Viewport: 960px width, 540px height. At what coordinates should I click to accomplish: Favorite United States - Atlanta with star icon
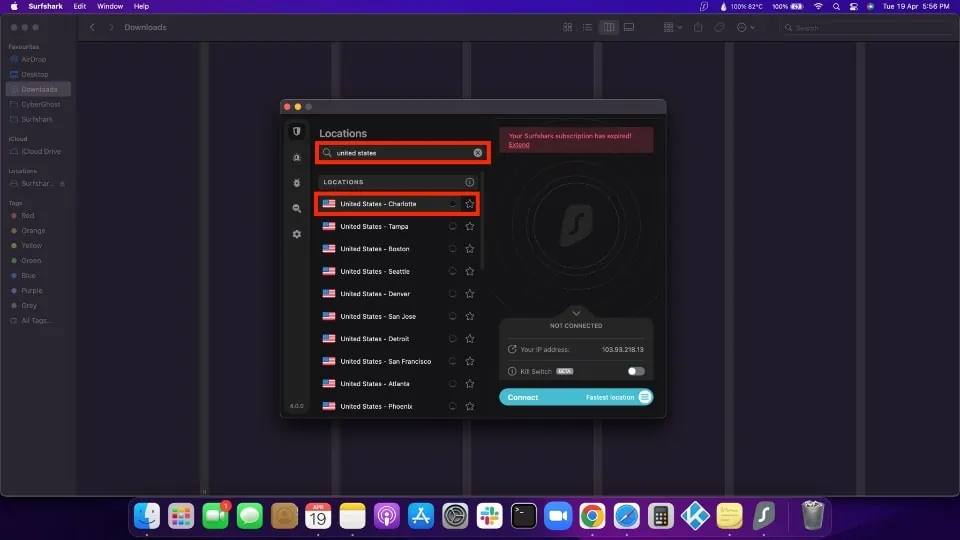(x=470, y=384)
